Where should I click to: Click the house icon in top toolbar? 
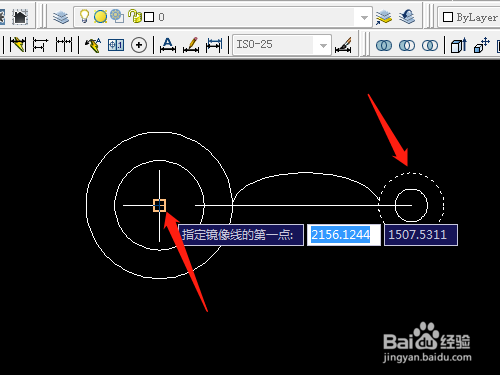[20, 17]
